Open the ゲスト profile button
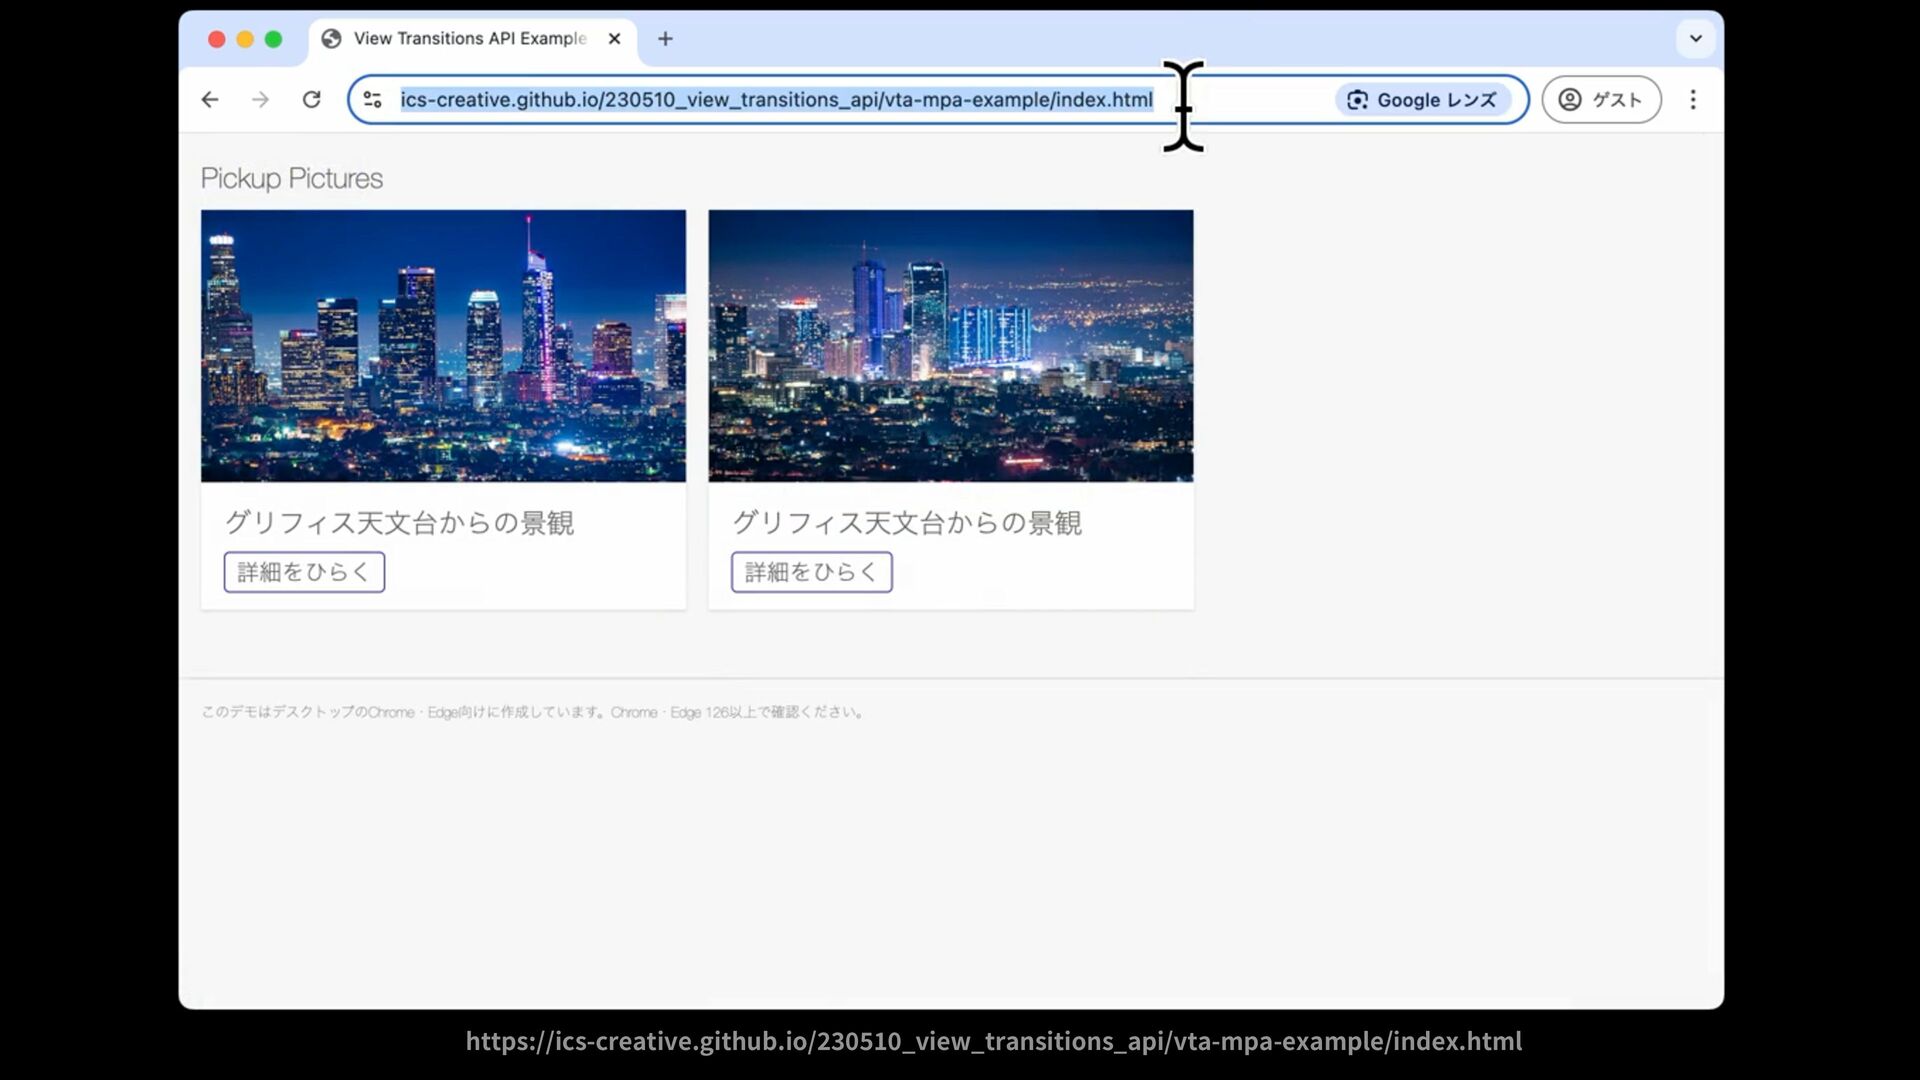 (x=1600, y=100)
